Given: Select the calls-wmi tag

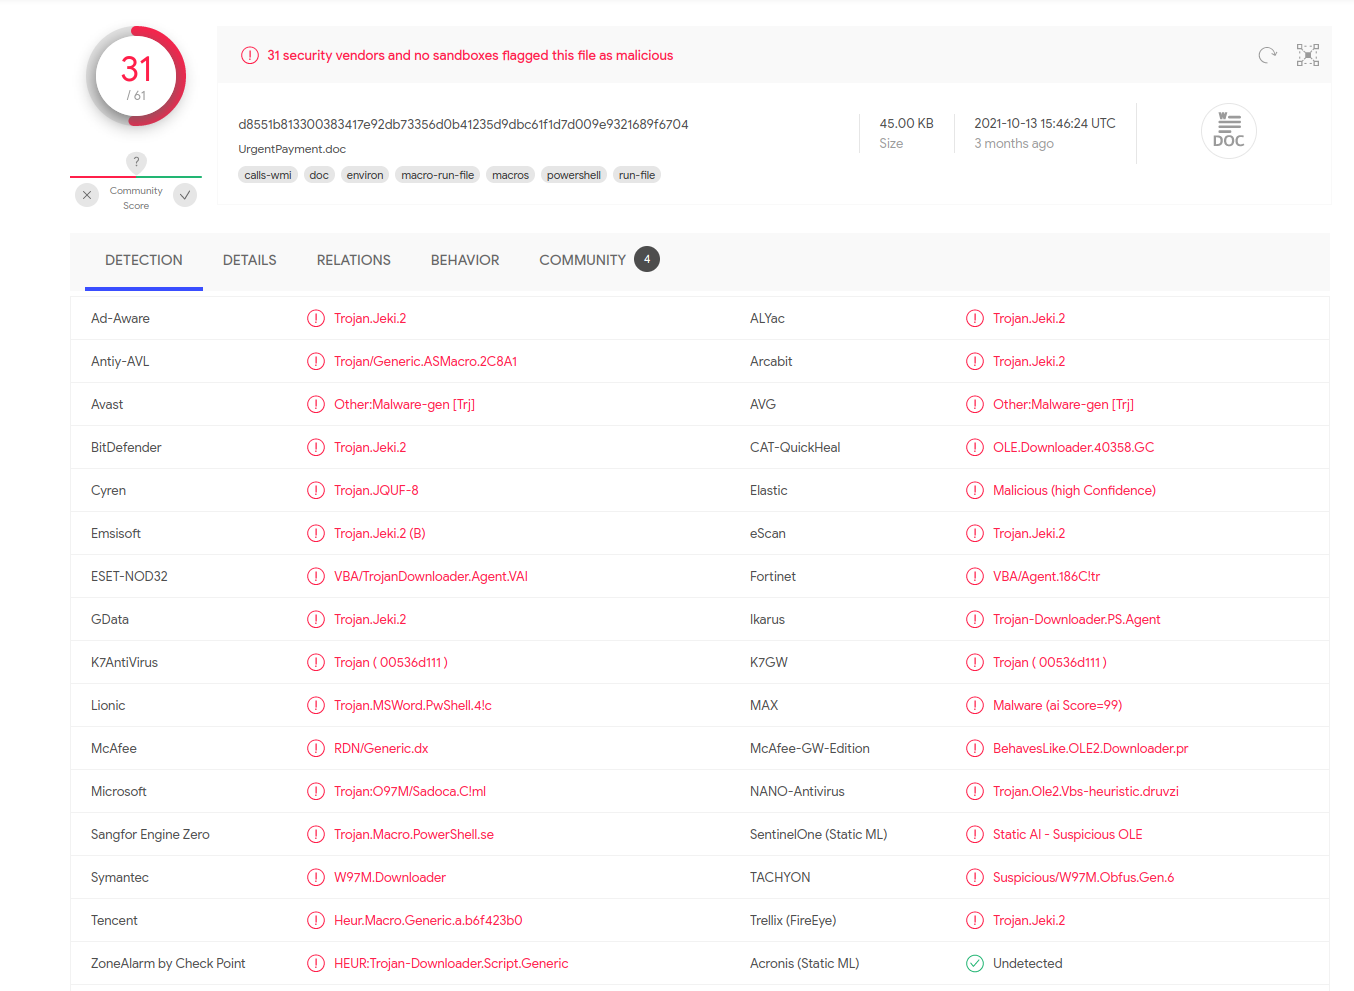Looking at the screenshot, I should click(267, 175).
